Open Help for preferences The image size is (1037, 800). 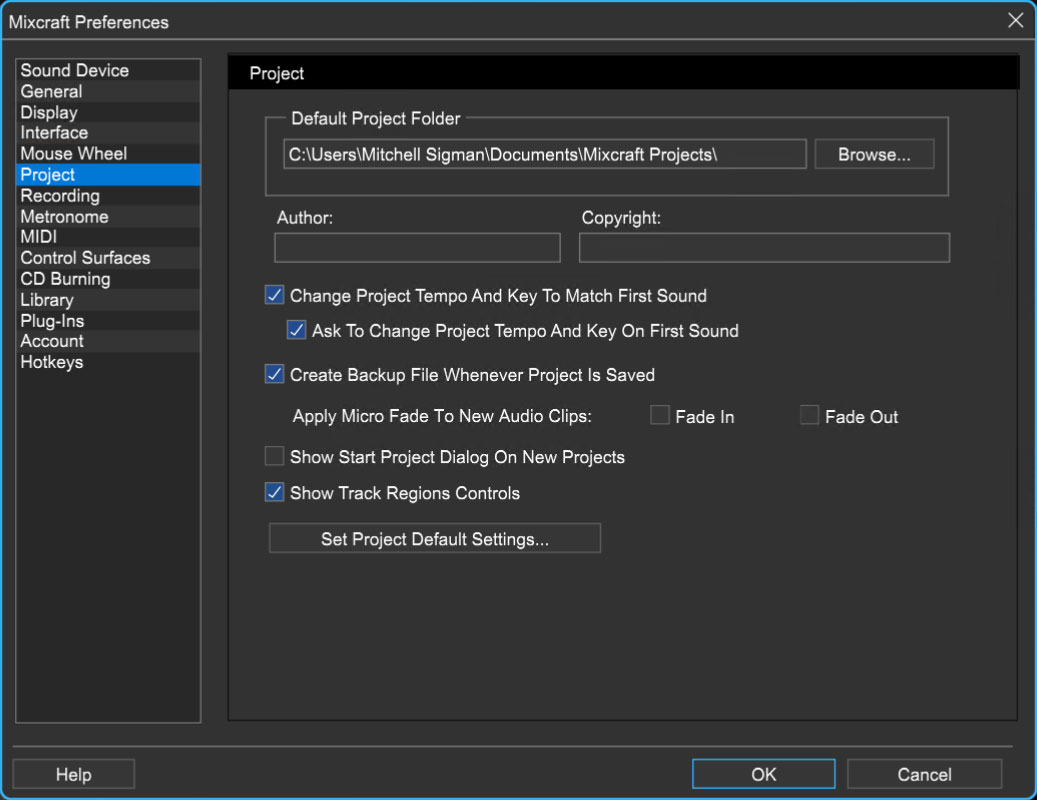point(73,774)
